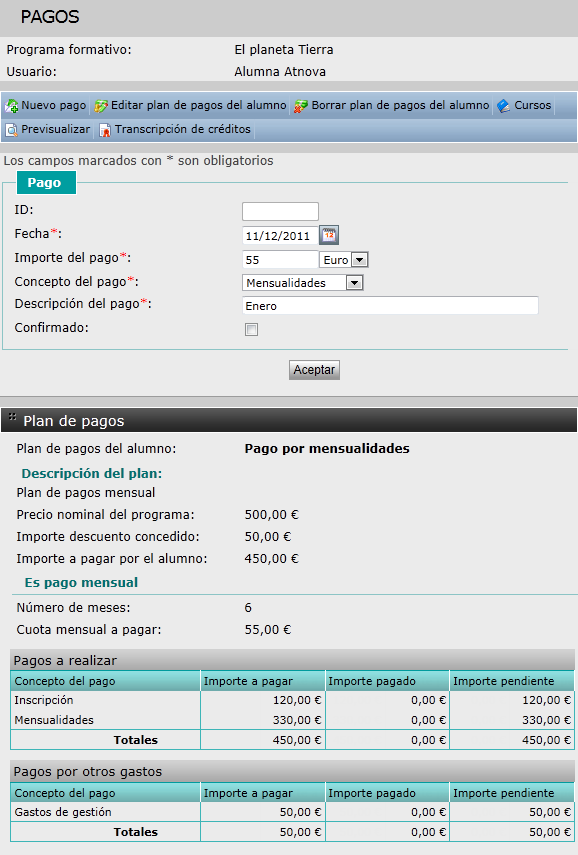Click the Importe del pago field
Viewport: 578px width, 855px height.
(280, 260)
